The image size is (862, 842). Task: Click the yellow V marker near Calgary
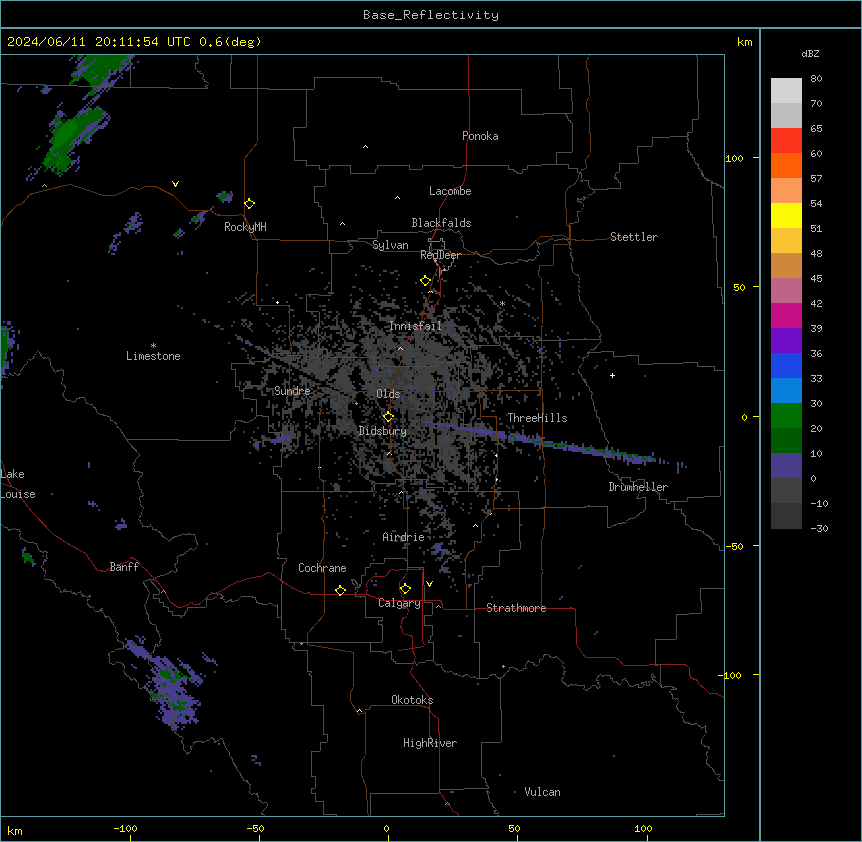[429, 584]
